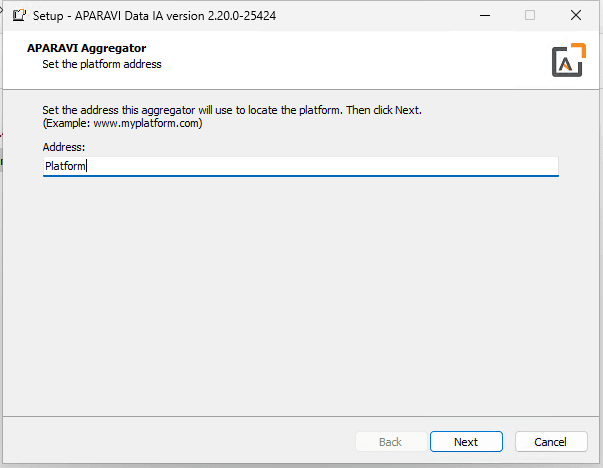
Task: Click the Setup installer icon in title bar
Action: coord(19,15)
